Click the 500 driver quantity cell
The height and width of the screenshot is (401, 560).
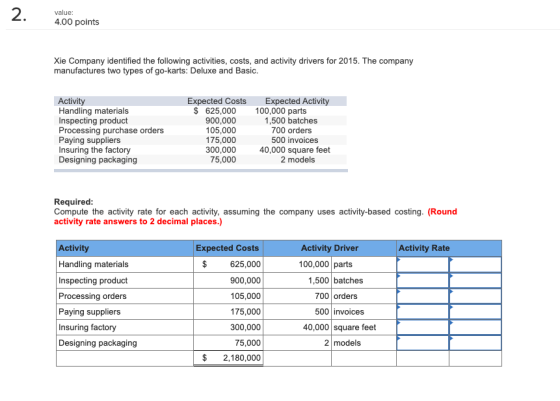[x=297, y=312]
